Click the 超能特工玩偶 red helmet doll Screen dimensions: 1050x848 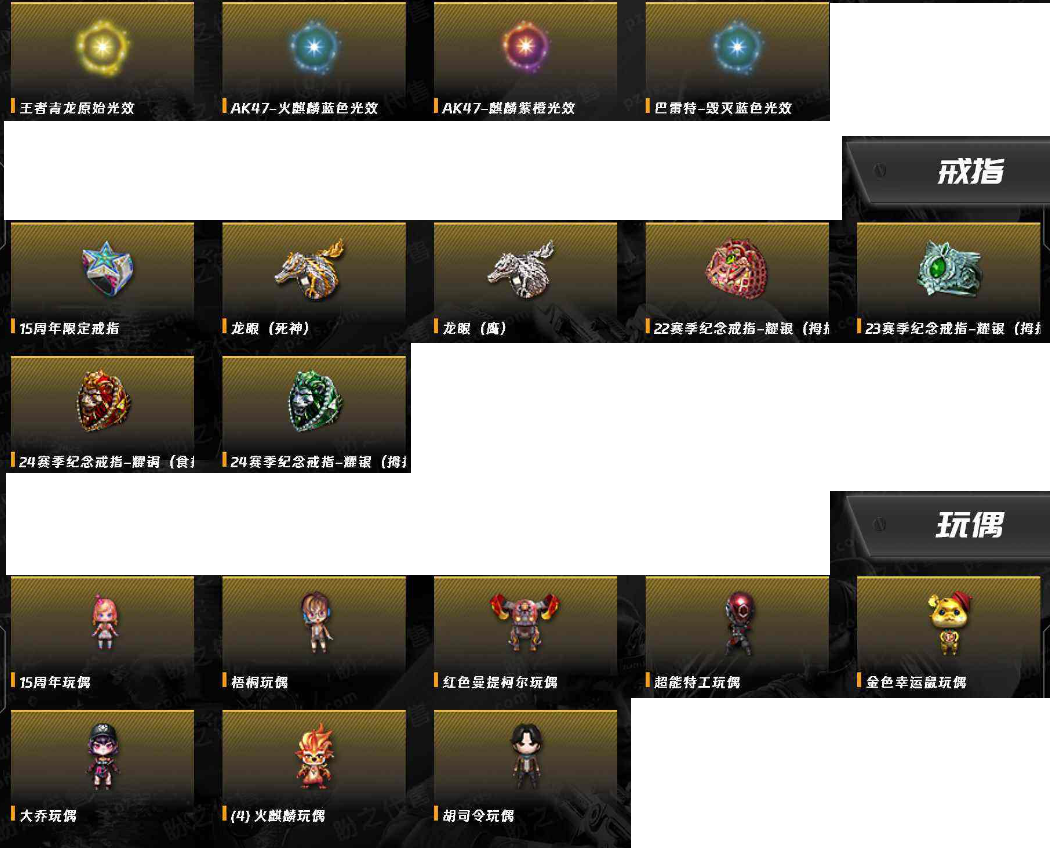(739, 623)
